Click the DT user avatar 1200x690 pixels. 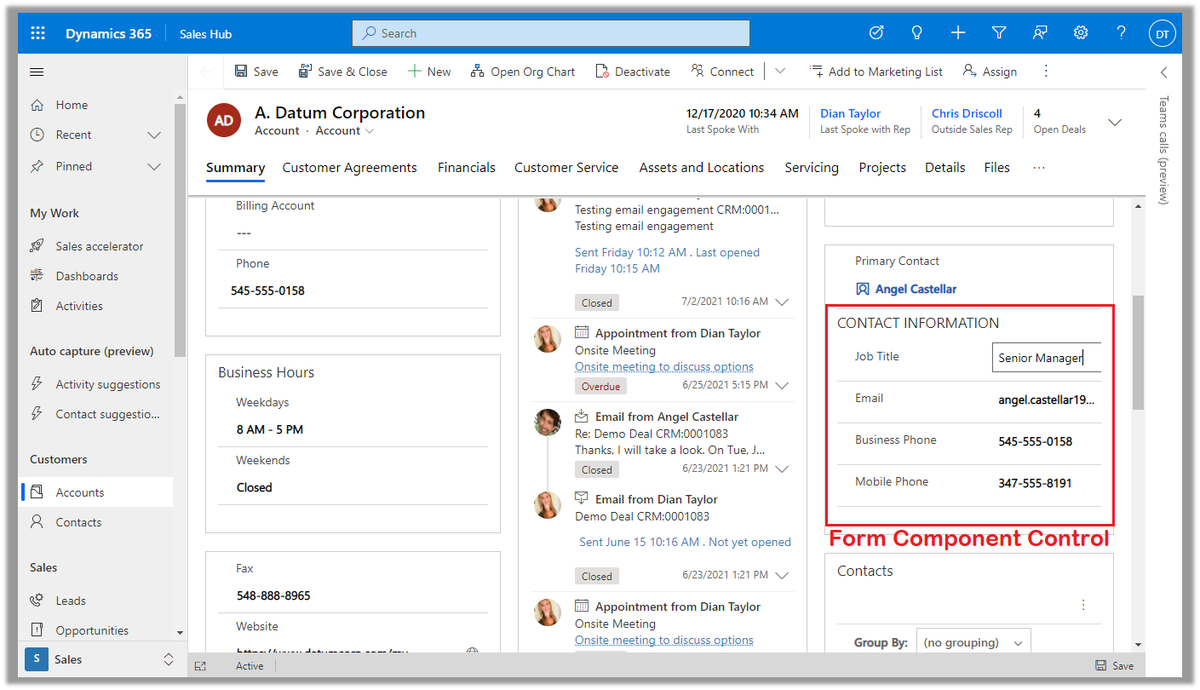(x=1162, y=33)
